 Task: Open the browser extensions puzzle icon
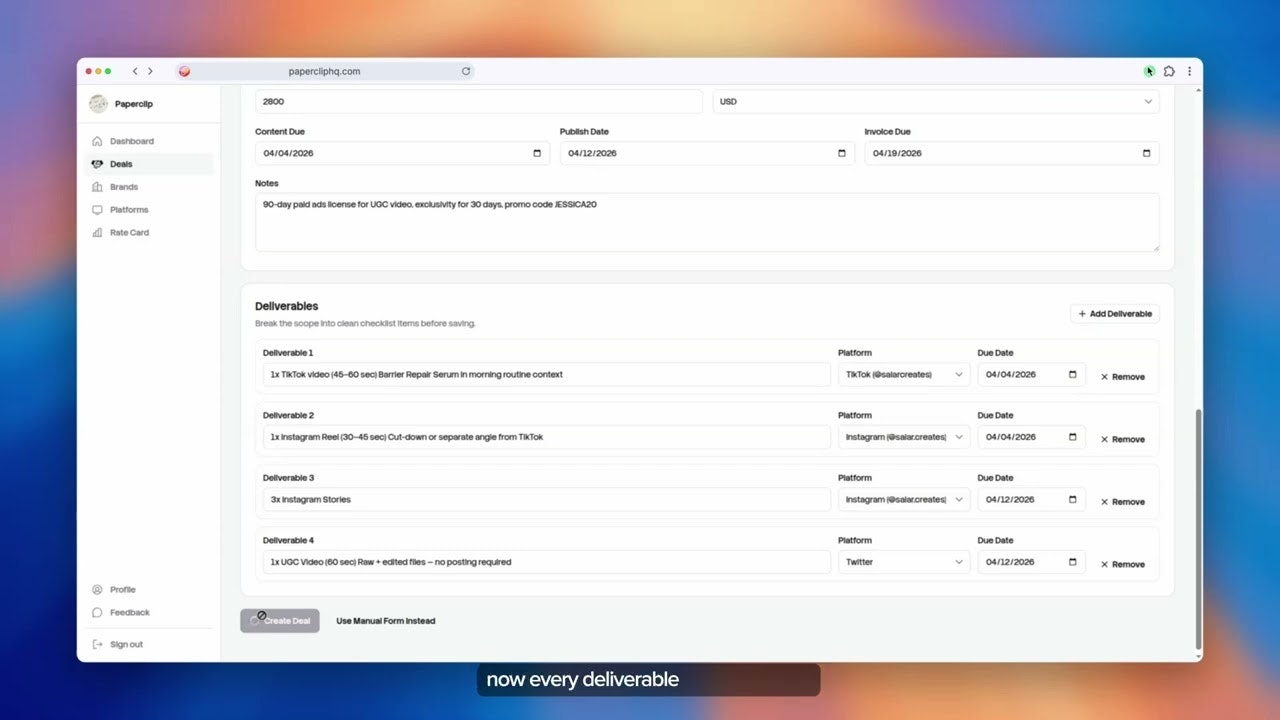click(x=1169, y=71)
